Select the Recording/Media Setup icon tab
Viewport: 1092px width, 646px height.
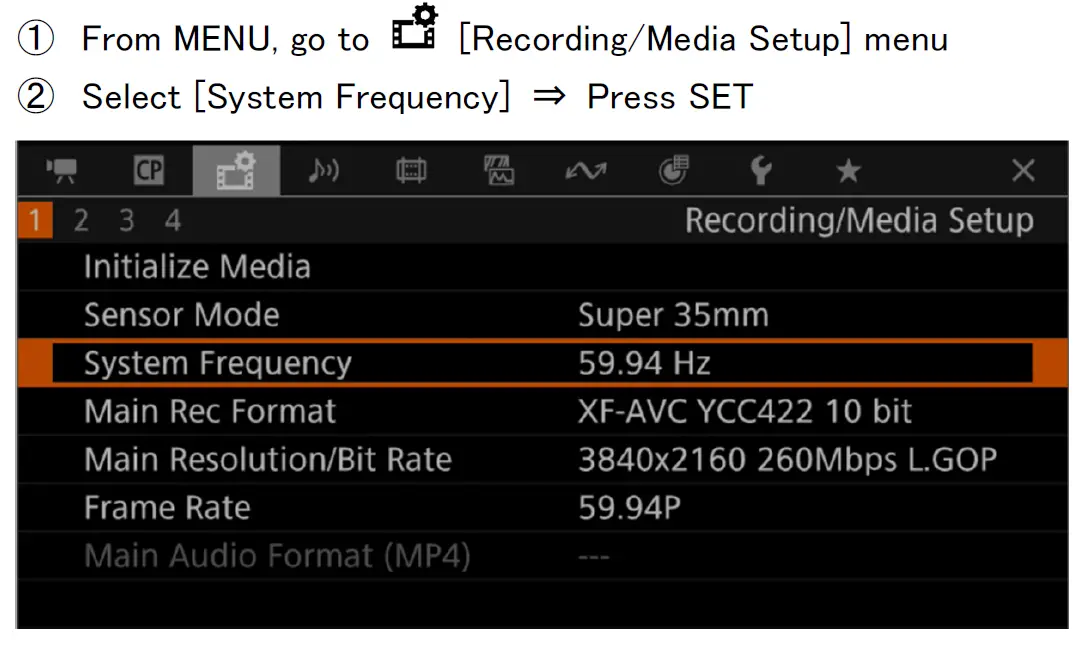click(236, 171)
